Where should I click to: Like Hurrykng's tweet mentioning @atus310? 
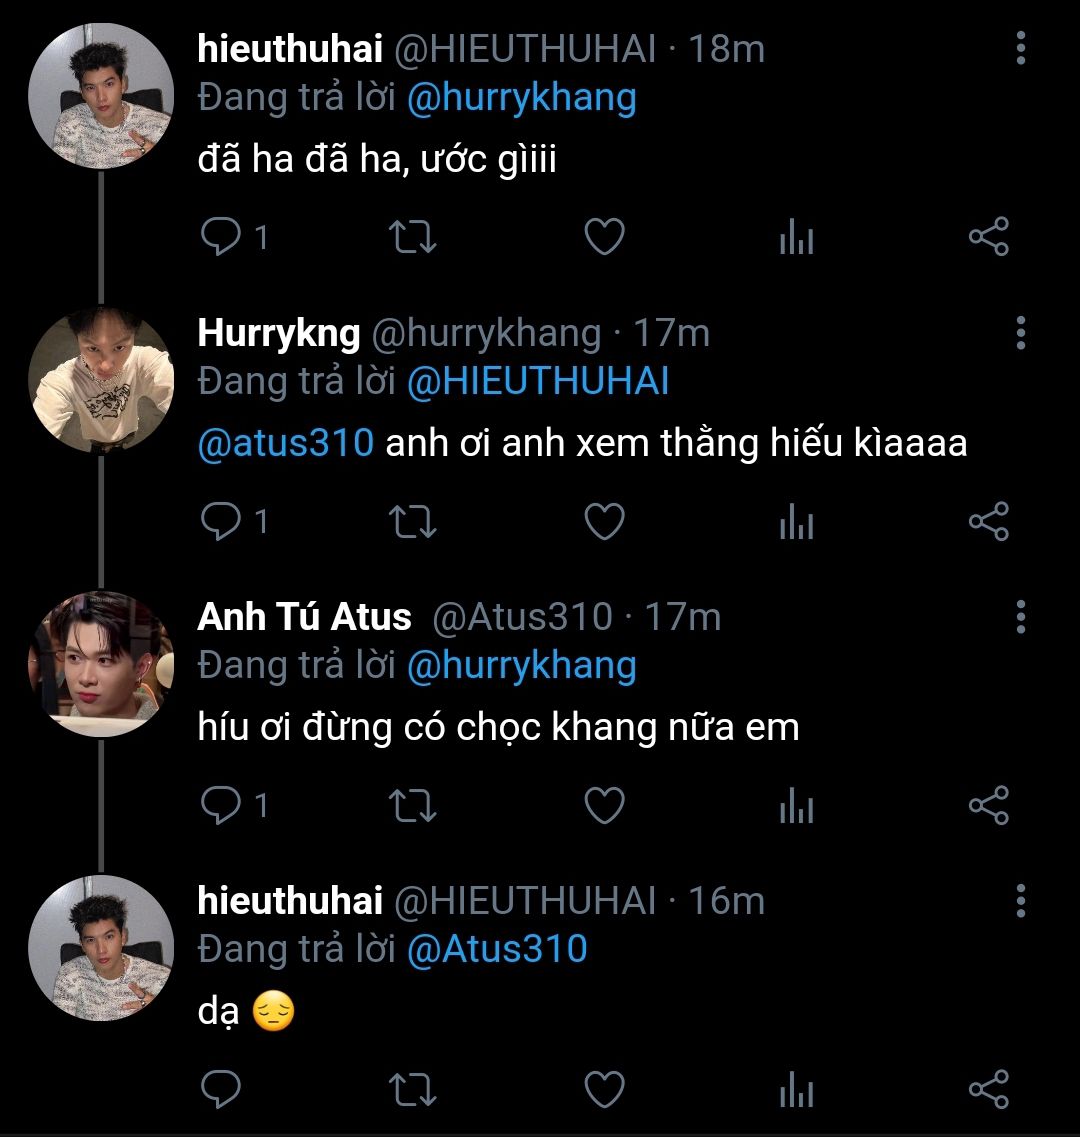pyautogui.click(x=604, y=522)
